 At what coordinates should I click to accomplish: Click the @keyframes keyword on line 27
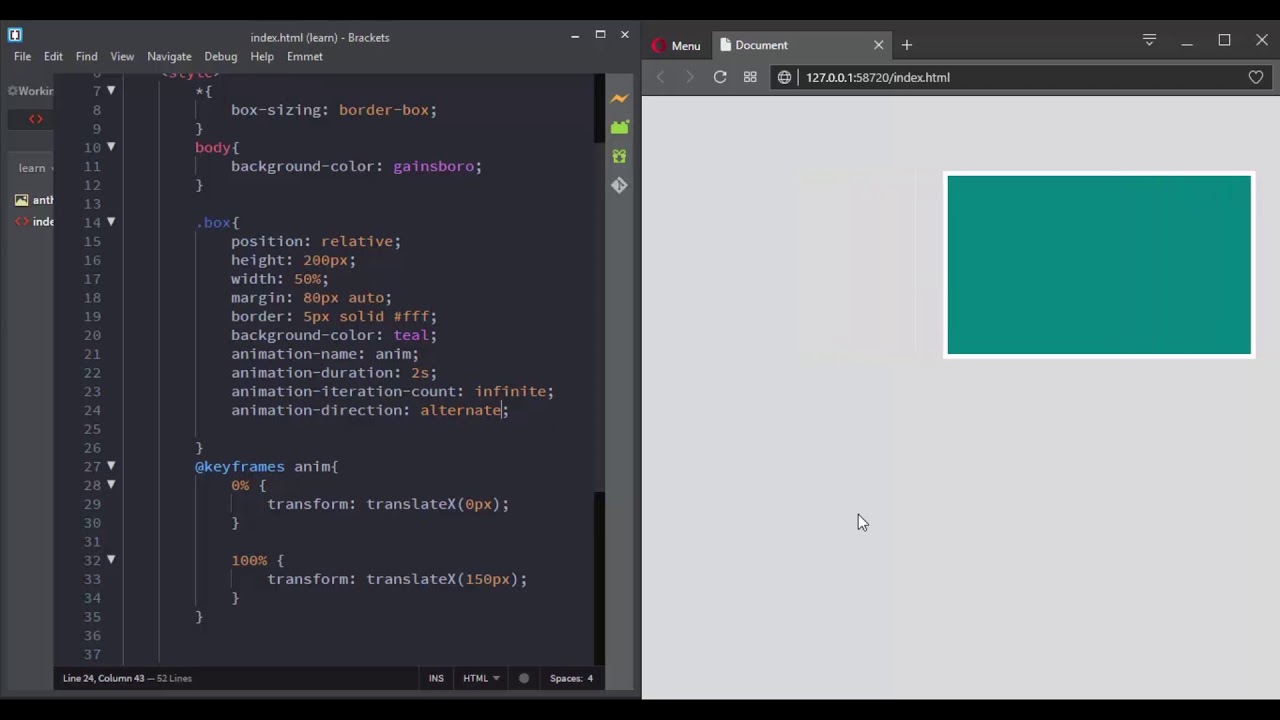[x=240, y=466]
